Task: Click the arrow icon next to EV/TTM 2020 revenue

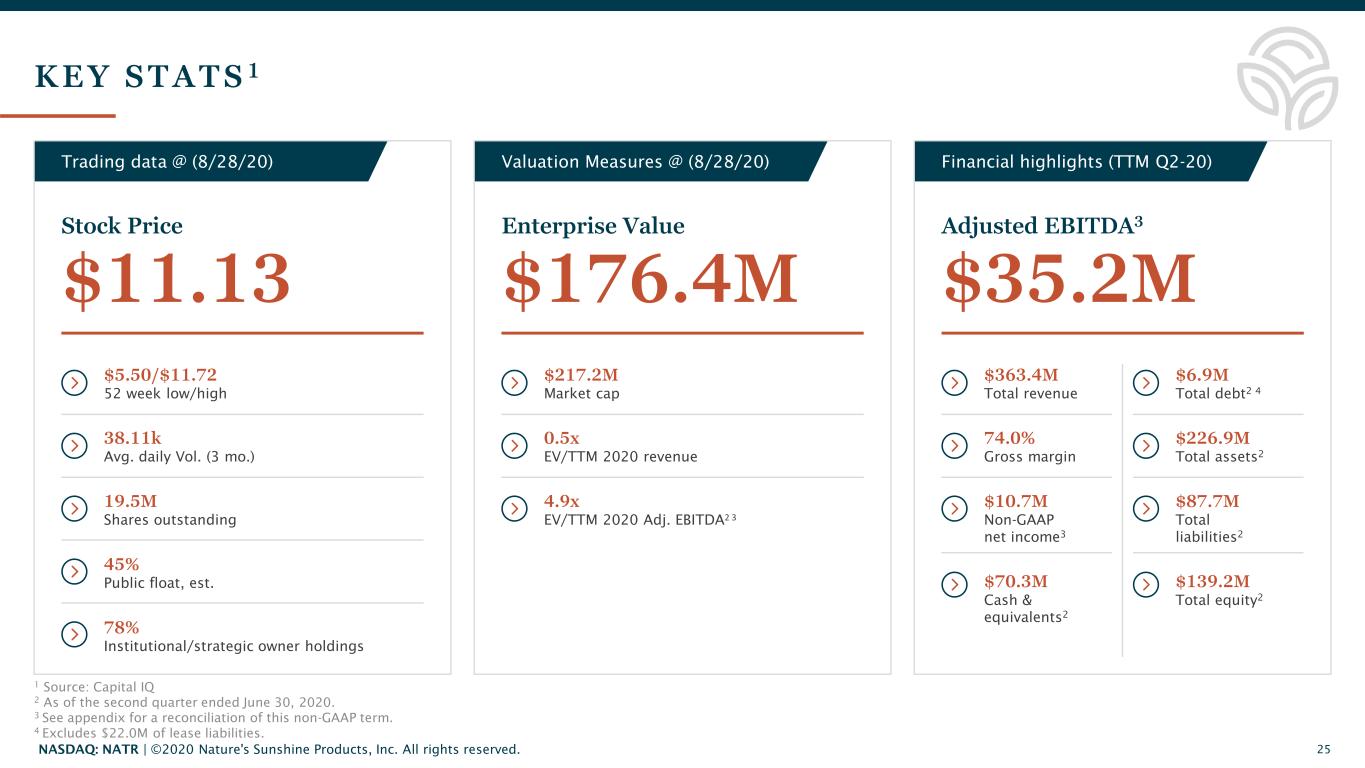Action: 514,446
